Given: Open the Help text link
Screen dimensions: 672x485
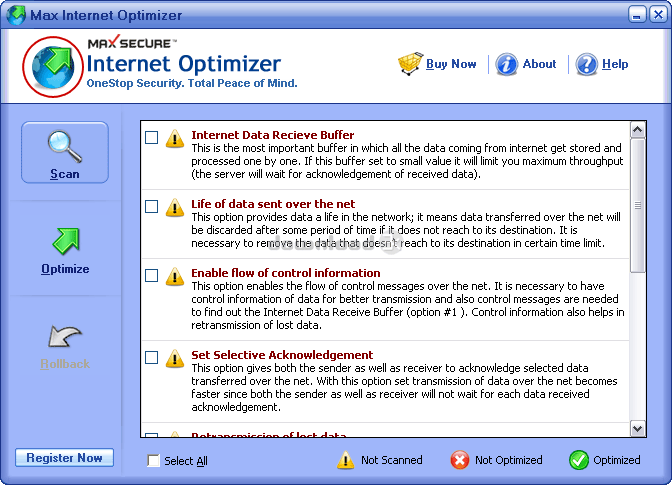Looking at the screenshot, I should click(x=615, y=64).
